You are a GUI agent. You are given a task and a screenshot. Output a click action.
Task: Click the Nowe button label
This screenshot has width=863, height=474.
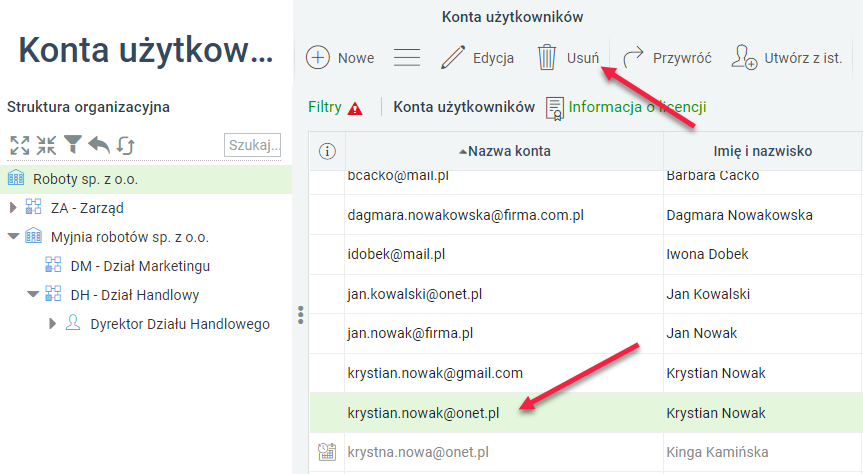pos(356,58)
